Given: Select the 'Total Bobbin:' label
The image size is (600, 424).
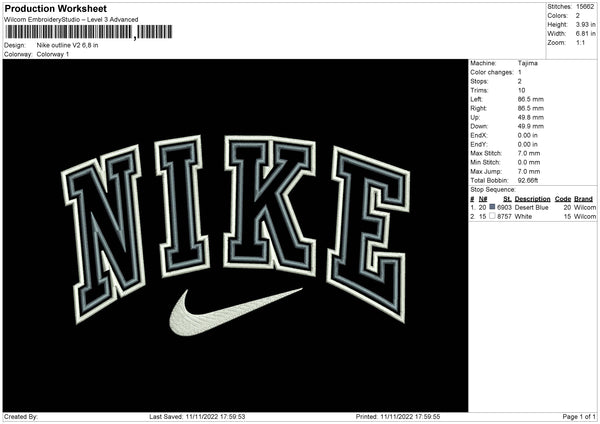Looking at the screenshot, I should coord(489,180).
